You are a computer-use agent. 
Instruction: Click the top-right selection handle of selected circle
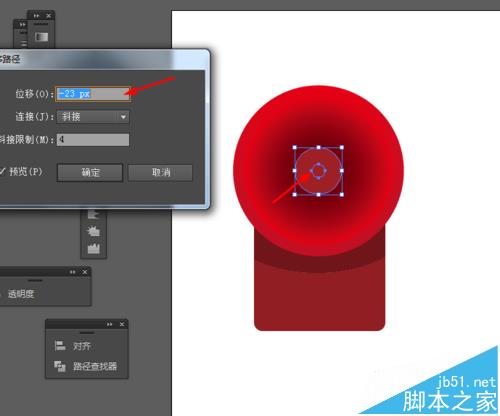click(342, 147)
